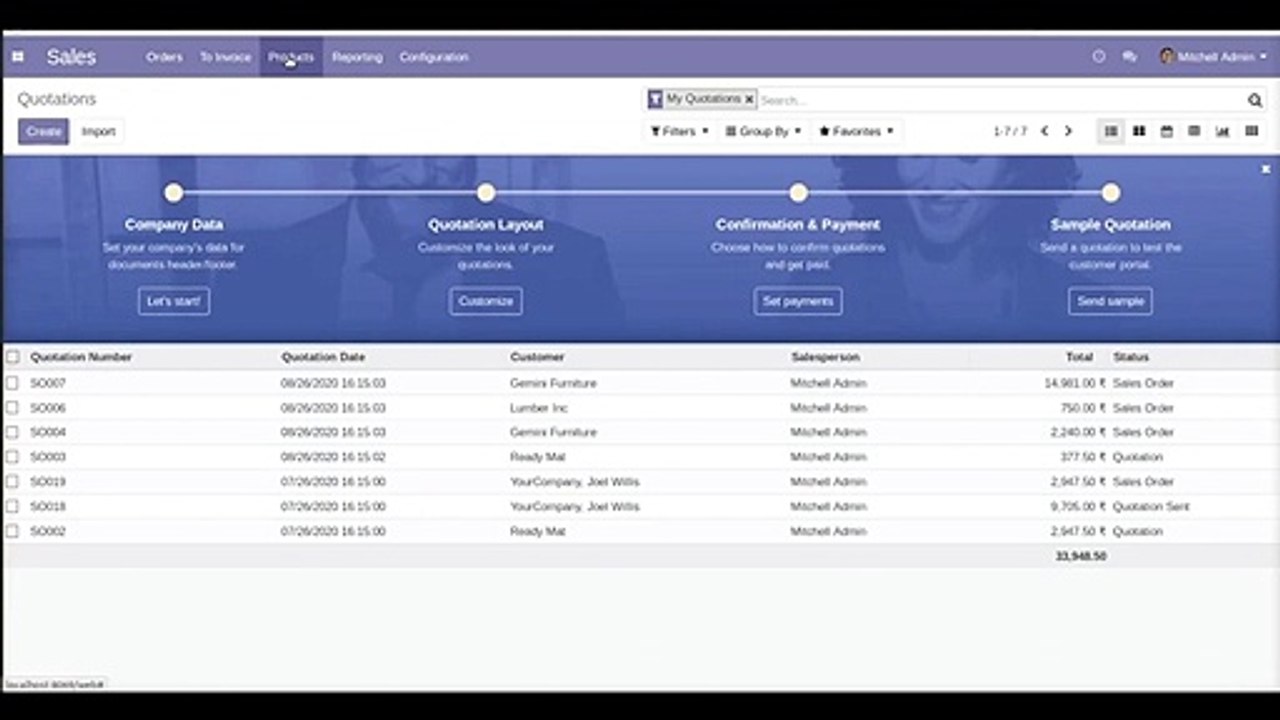Screen dimensions: 1280x720
Task: Click the funnel icon on the filter facet
Action: click(x=655, y=99)
